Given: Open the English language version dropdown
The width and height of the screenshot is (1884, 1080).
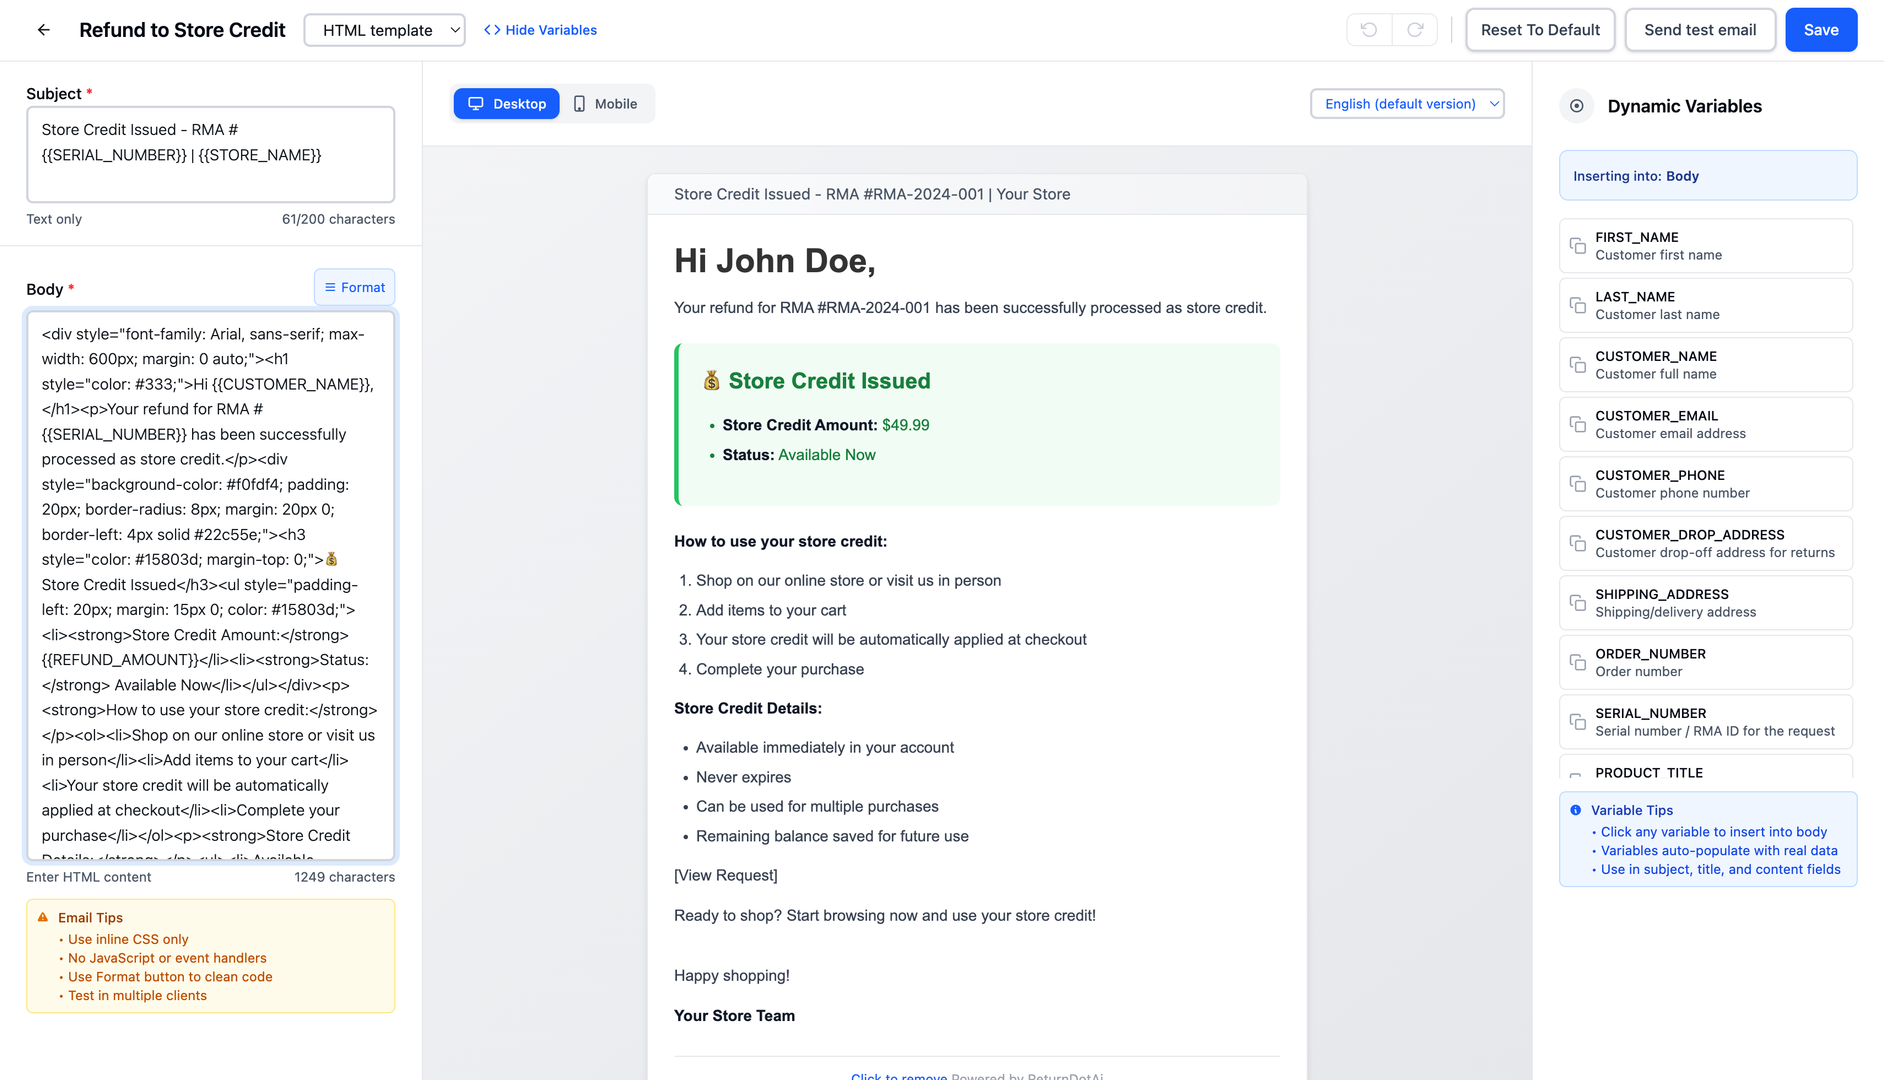Looking at the screenshot, I should click(x=1407, y=104).
